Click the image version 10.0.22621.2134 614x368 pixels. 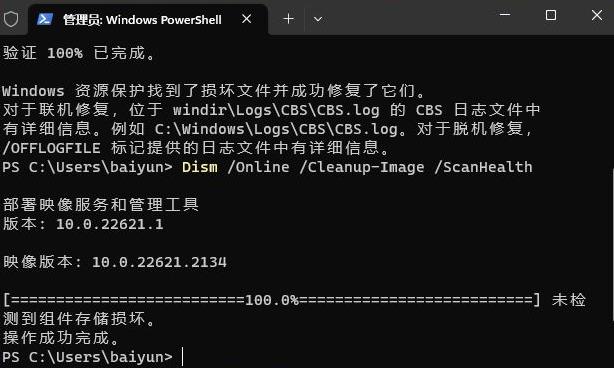[x=159, y=262]
